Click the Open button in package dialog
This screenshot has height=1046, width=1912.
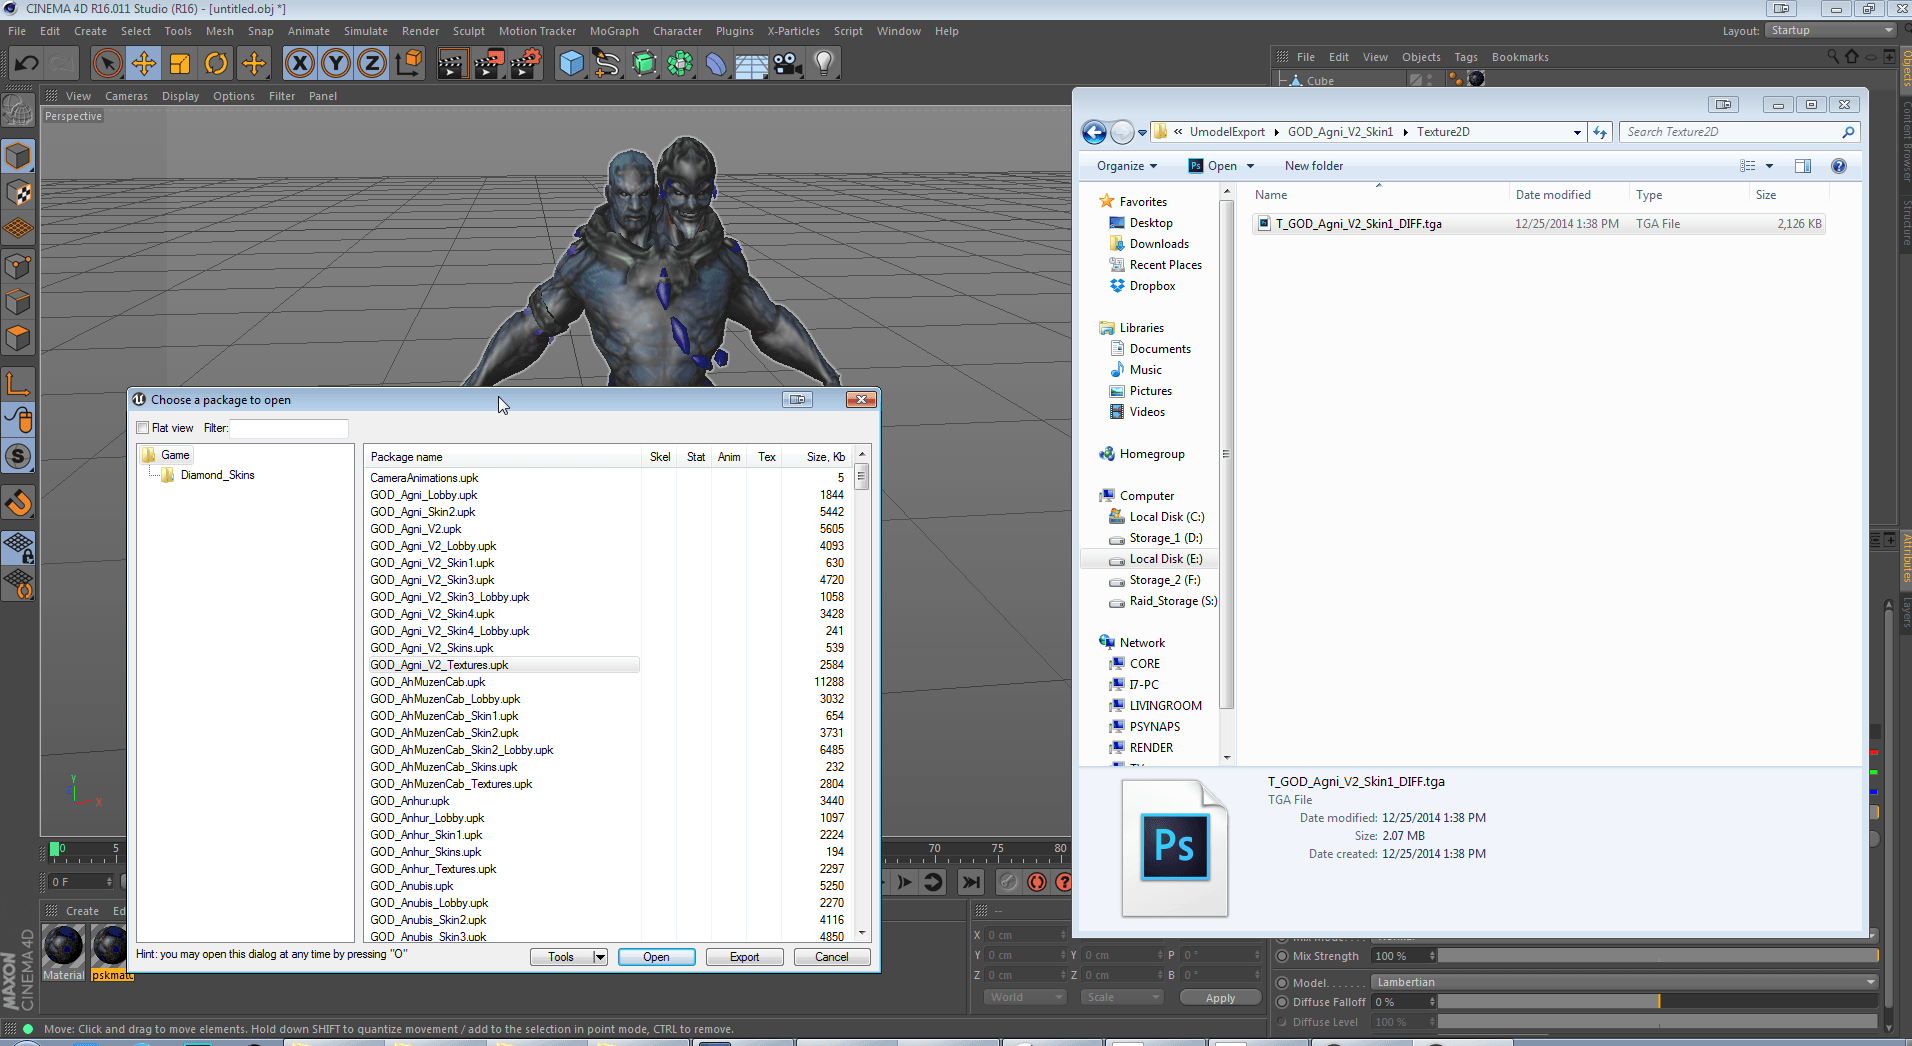pyautogui.click(x=656, y=957)
